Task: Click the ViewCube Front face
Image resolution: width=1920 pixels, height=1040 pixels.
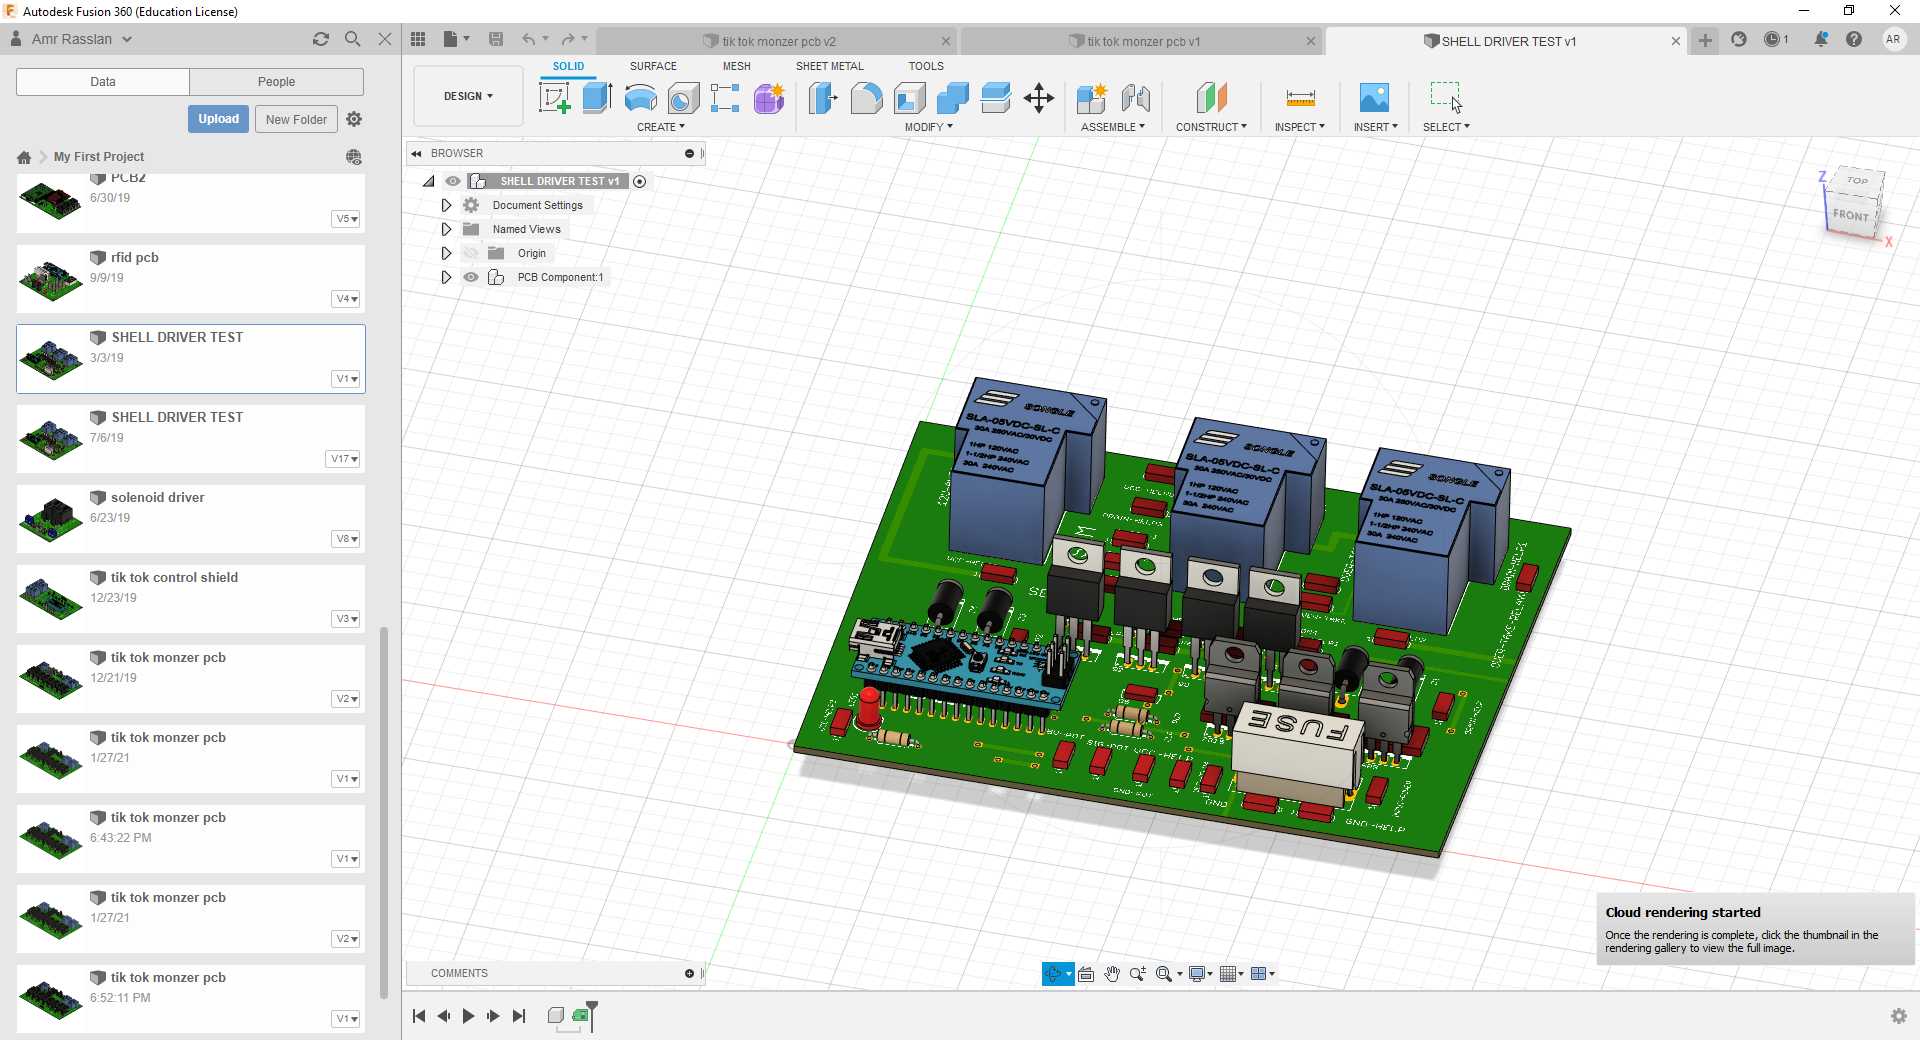Action: click(1850, 215)
